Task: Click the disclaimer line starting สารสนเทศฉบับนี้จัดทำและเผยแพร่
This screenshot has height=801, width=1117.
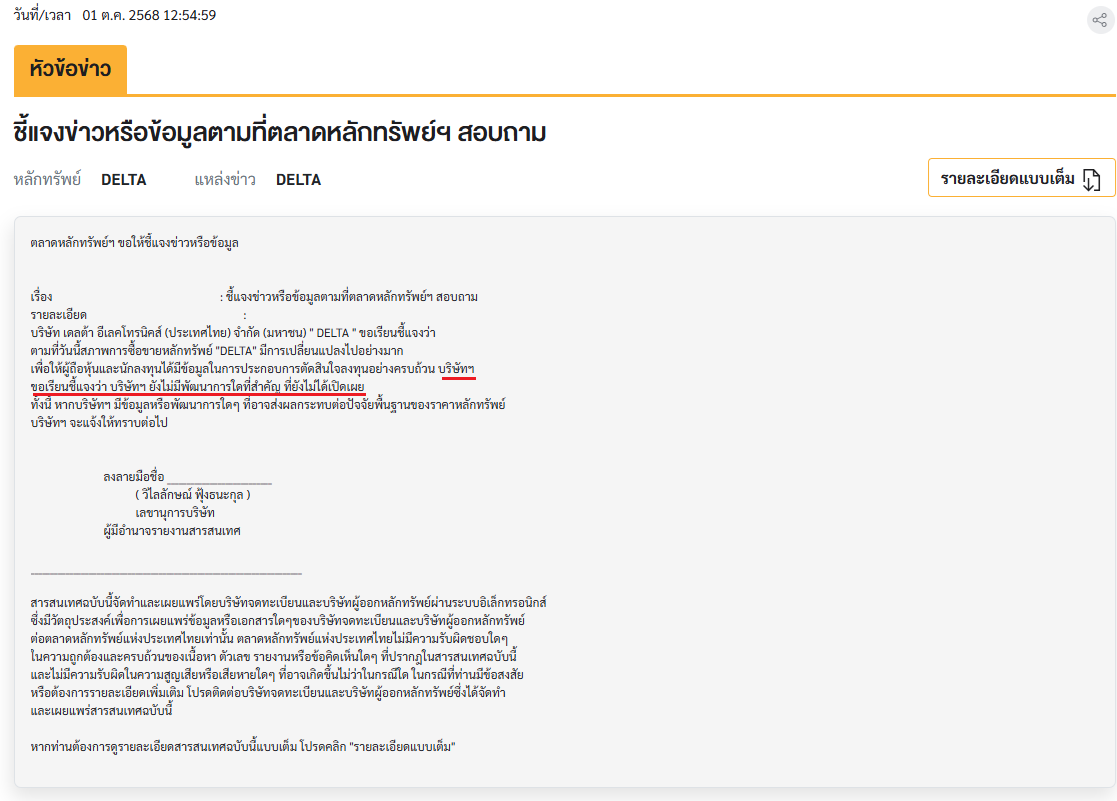Action: click(289, 603)
